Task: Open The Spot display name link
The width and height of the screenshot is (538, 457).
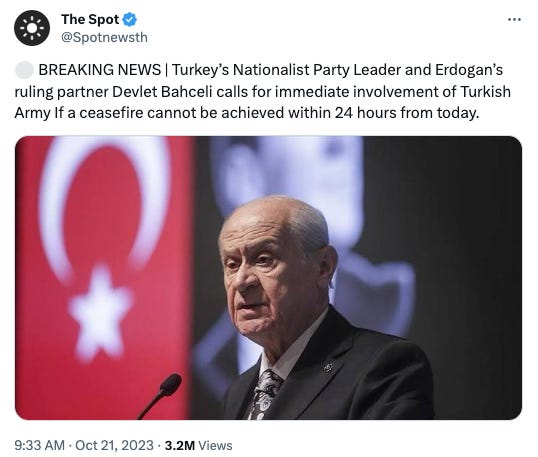Action: point(90,20)
